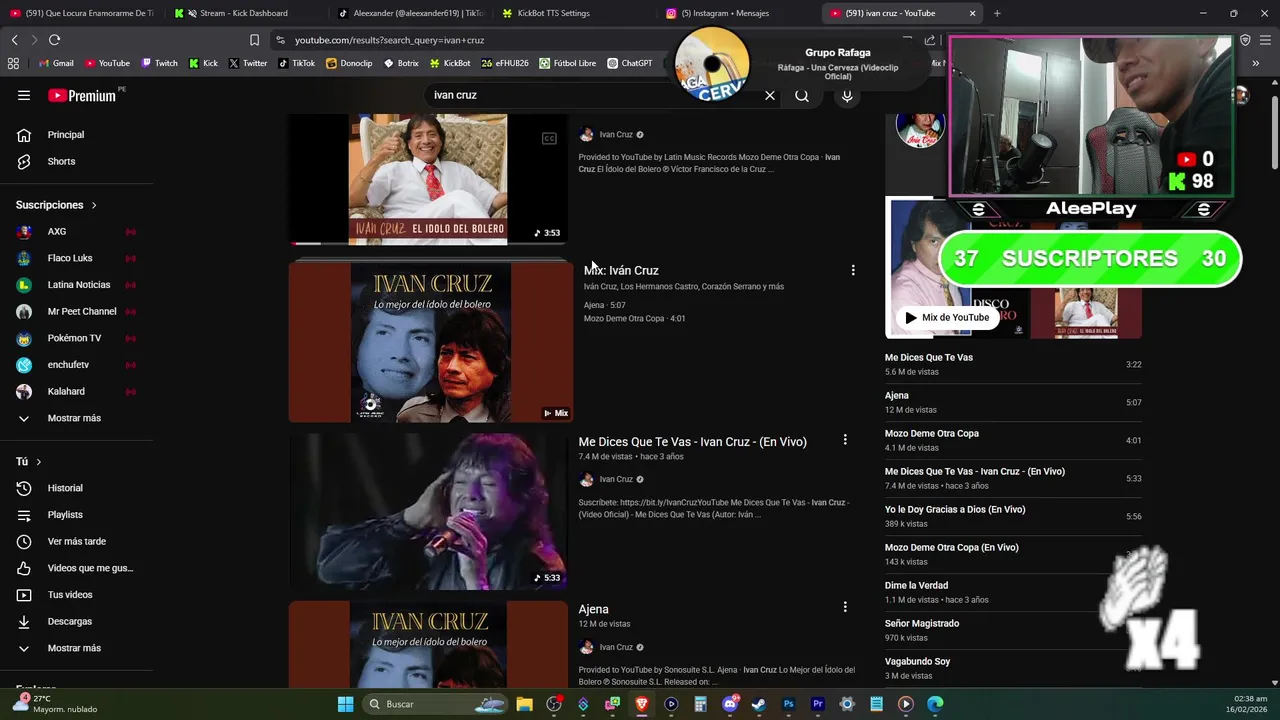
Task: Switch to Stream - Kick Dashboard tab
Action: pos(240,13)
